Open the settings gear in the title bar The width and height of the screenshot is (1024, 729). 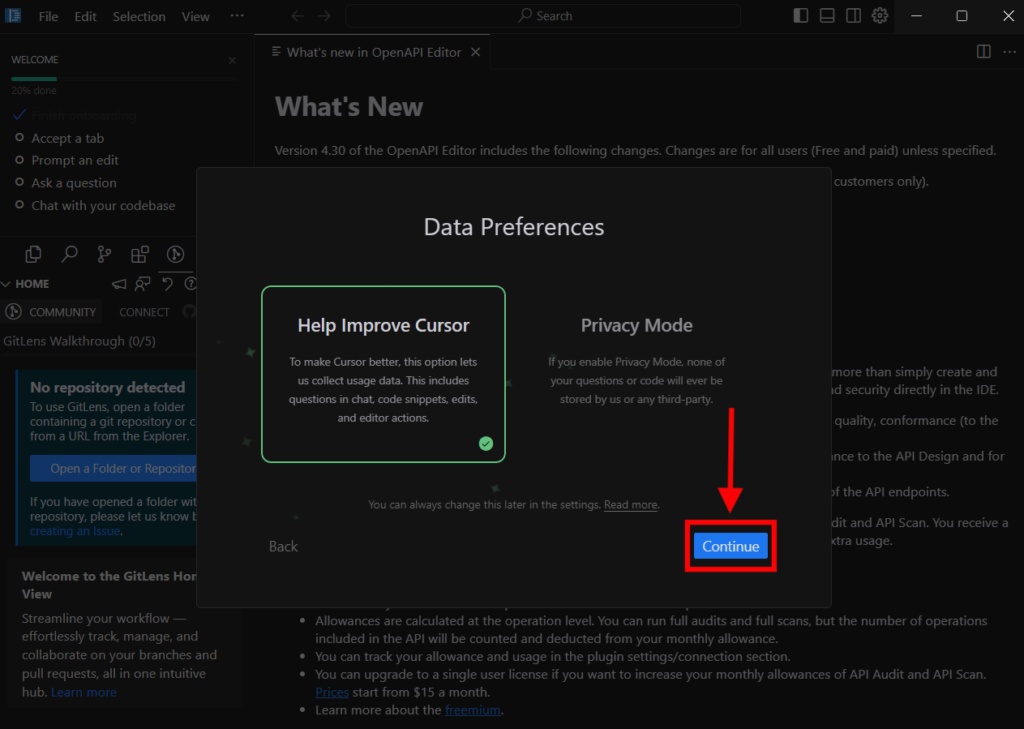880,16
